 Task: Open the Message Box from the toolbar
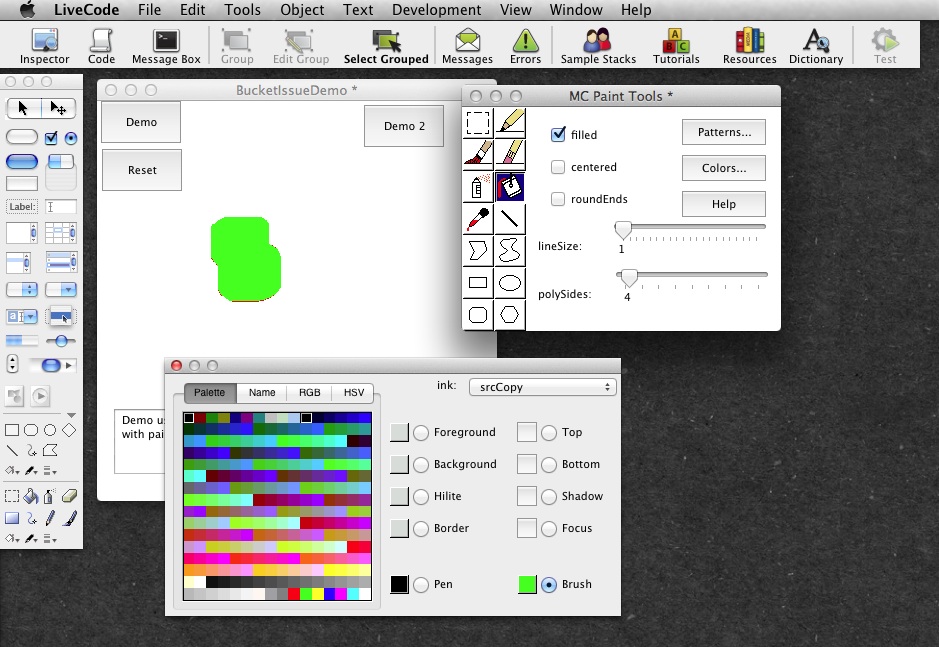pos(166,46)
